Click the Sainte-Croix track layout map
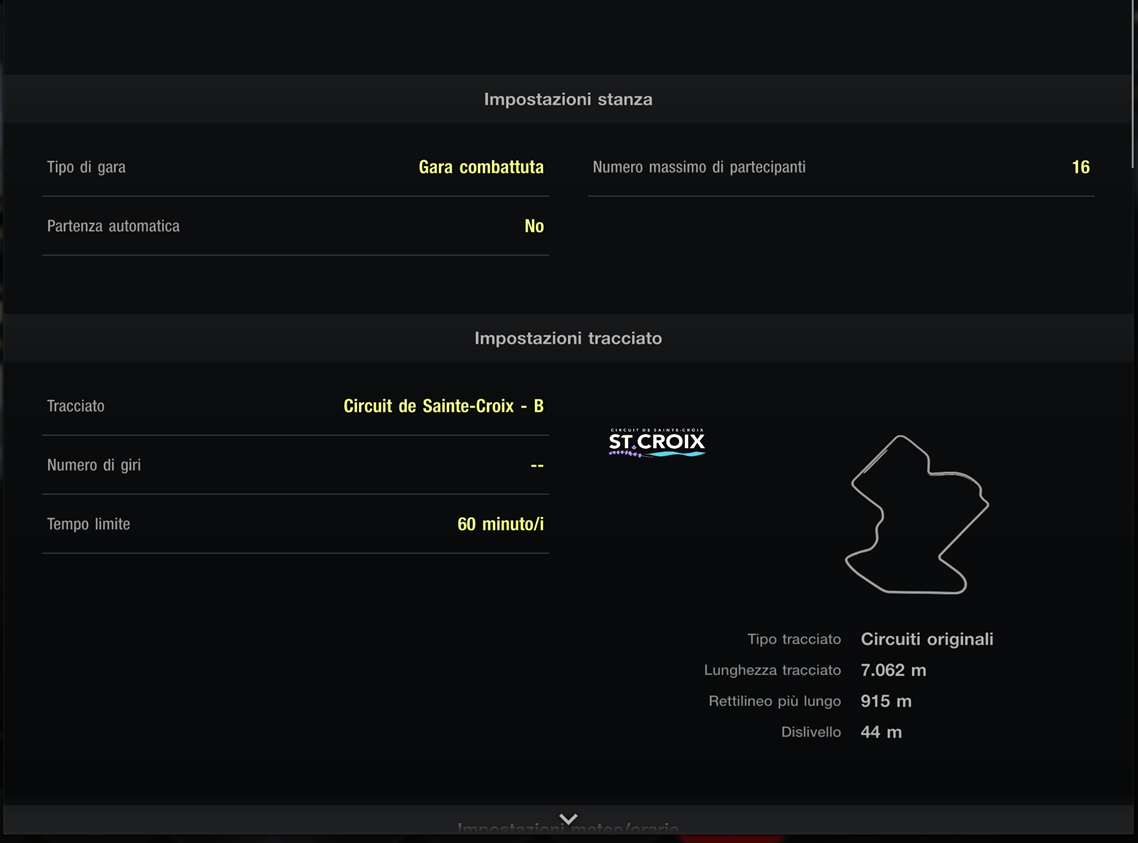Screen dimensions: 1138x843 (x=916, y=514)
